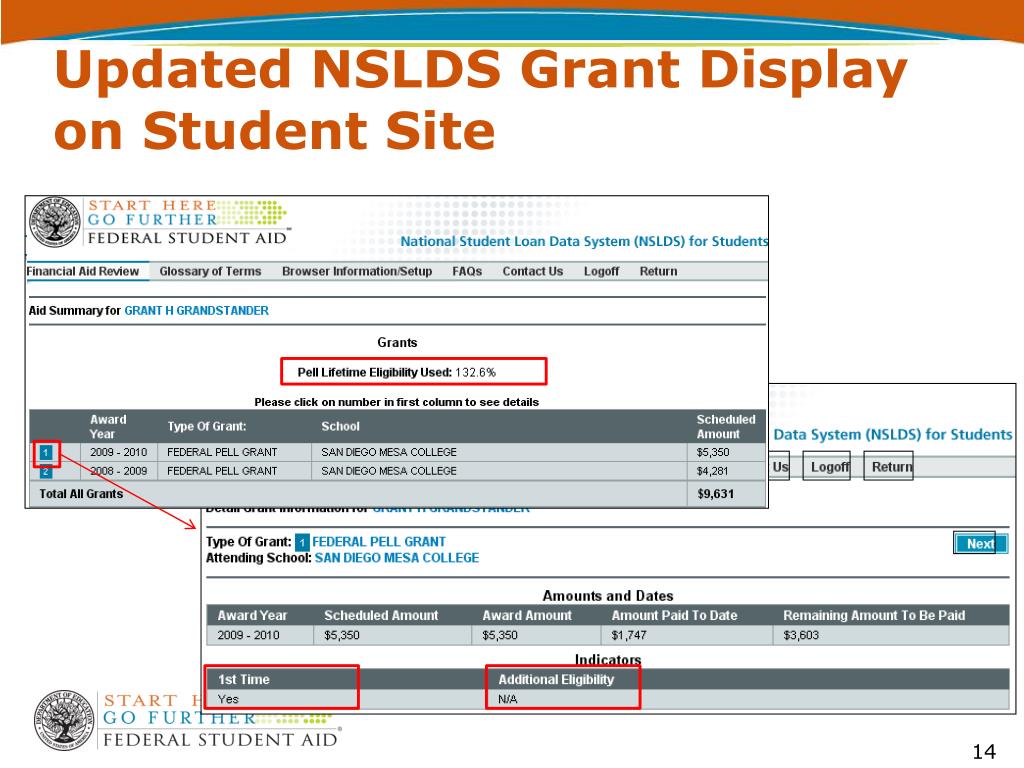Viewport: 1024px width, 768px height.
Task: Click the 'Additional Eligibility' indicator header
Action: click(x=556, y=679)
